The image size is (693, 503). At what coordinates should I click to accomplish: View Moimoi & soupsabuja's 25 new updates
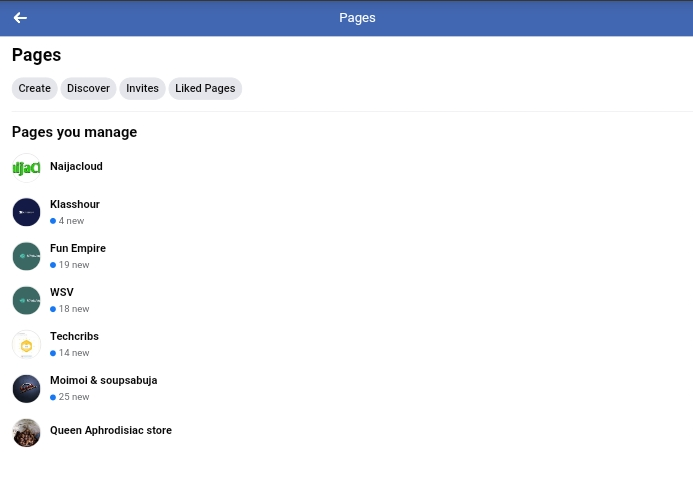point(70,397)
